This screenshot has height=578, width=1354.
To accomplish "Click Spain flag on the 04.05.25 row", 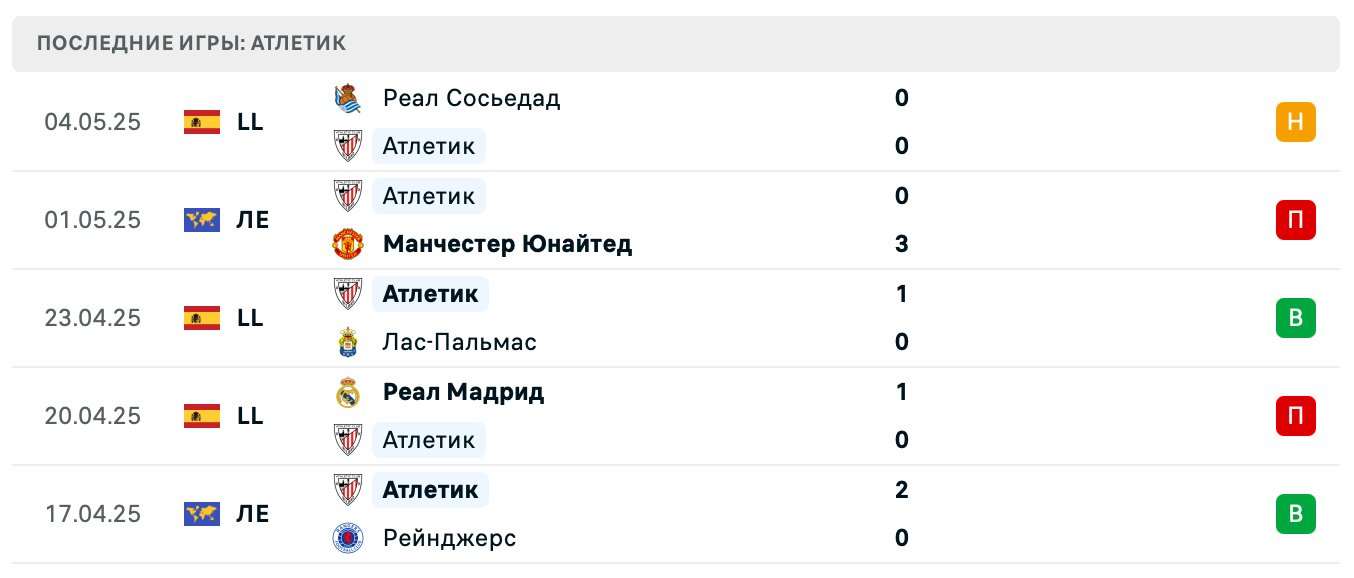I will tap(202, 122).
